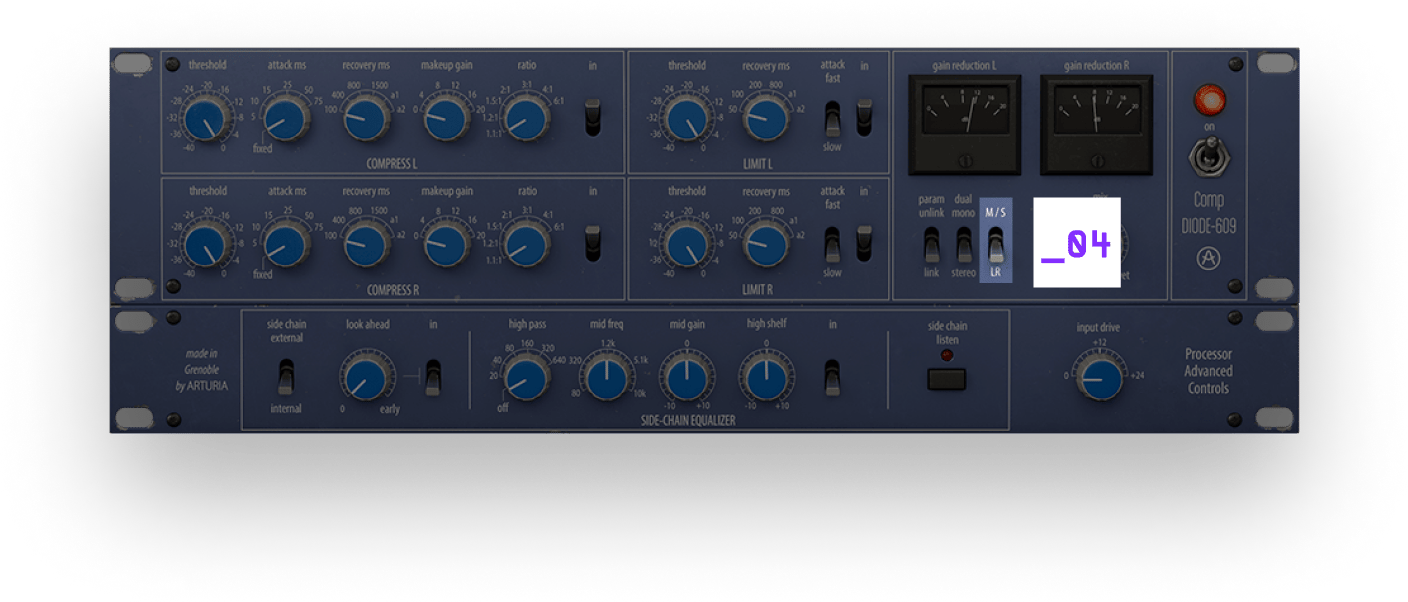Toggle the Compress L in switch

[x=593, y=116]
